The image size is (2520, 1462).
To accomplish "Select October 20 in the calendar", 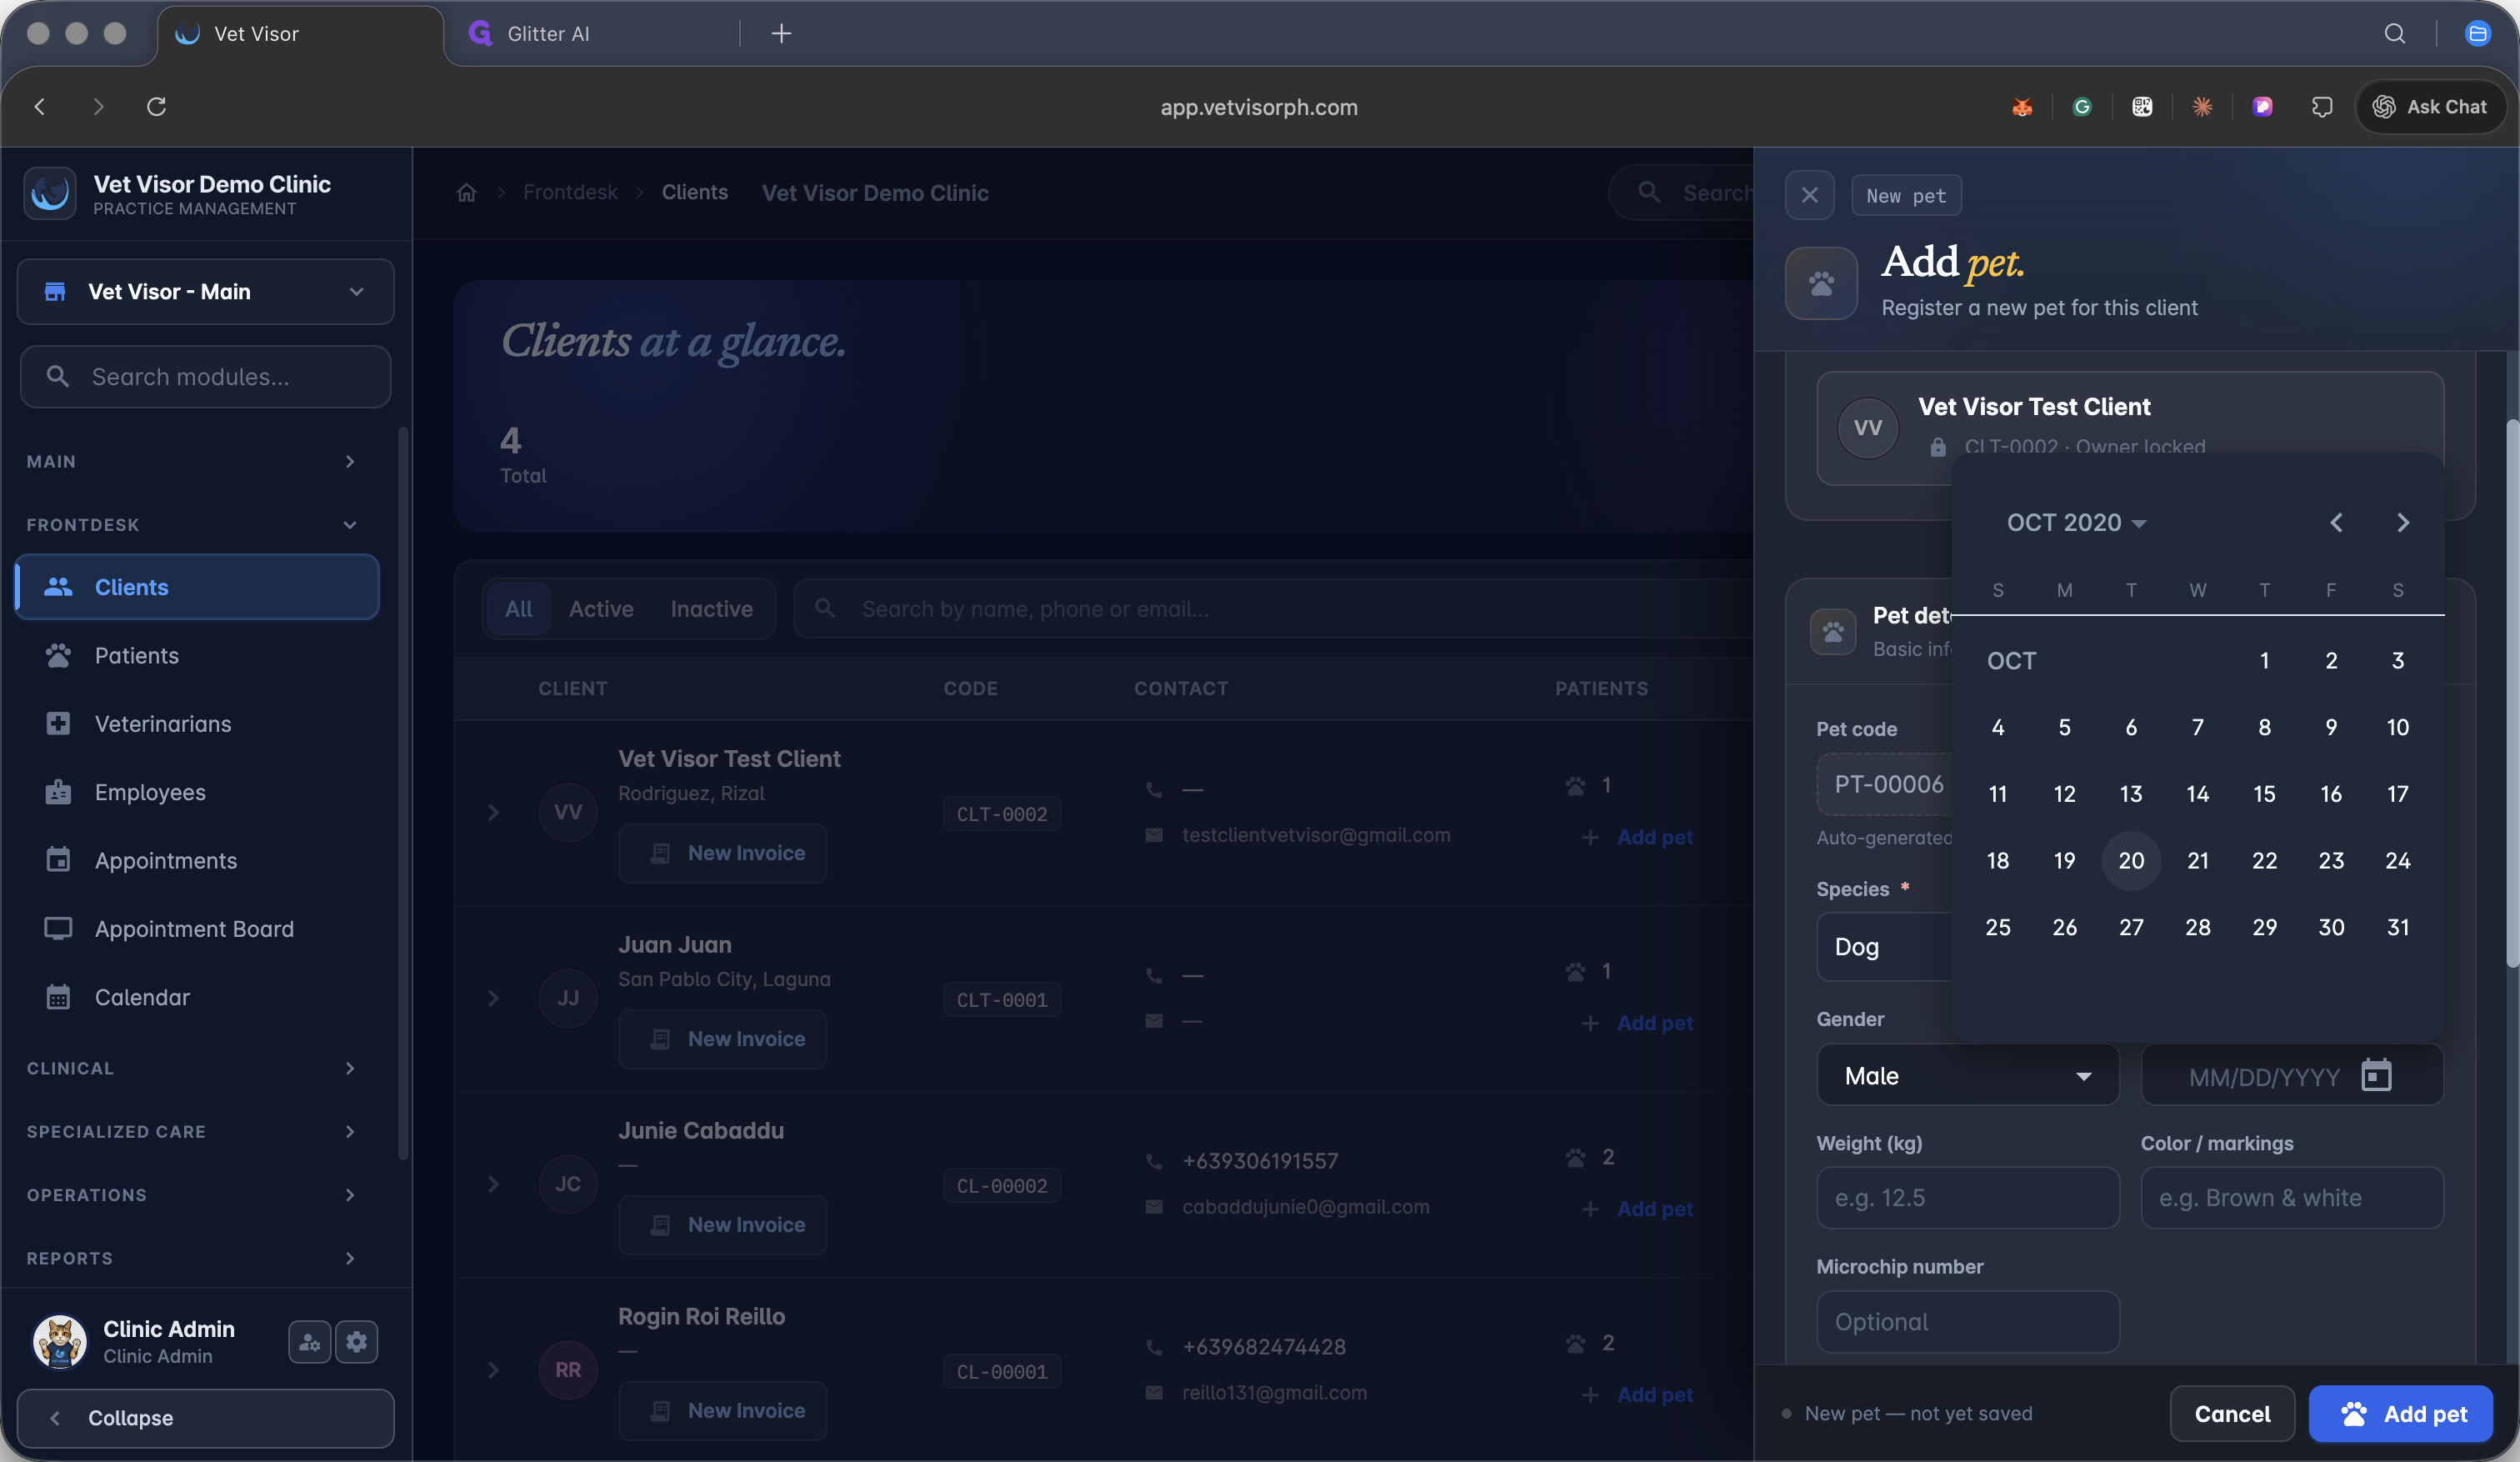I will [2131, 860].
